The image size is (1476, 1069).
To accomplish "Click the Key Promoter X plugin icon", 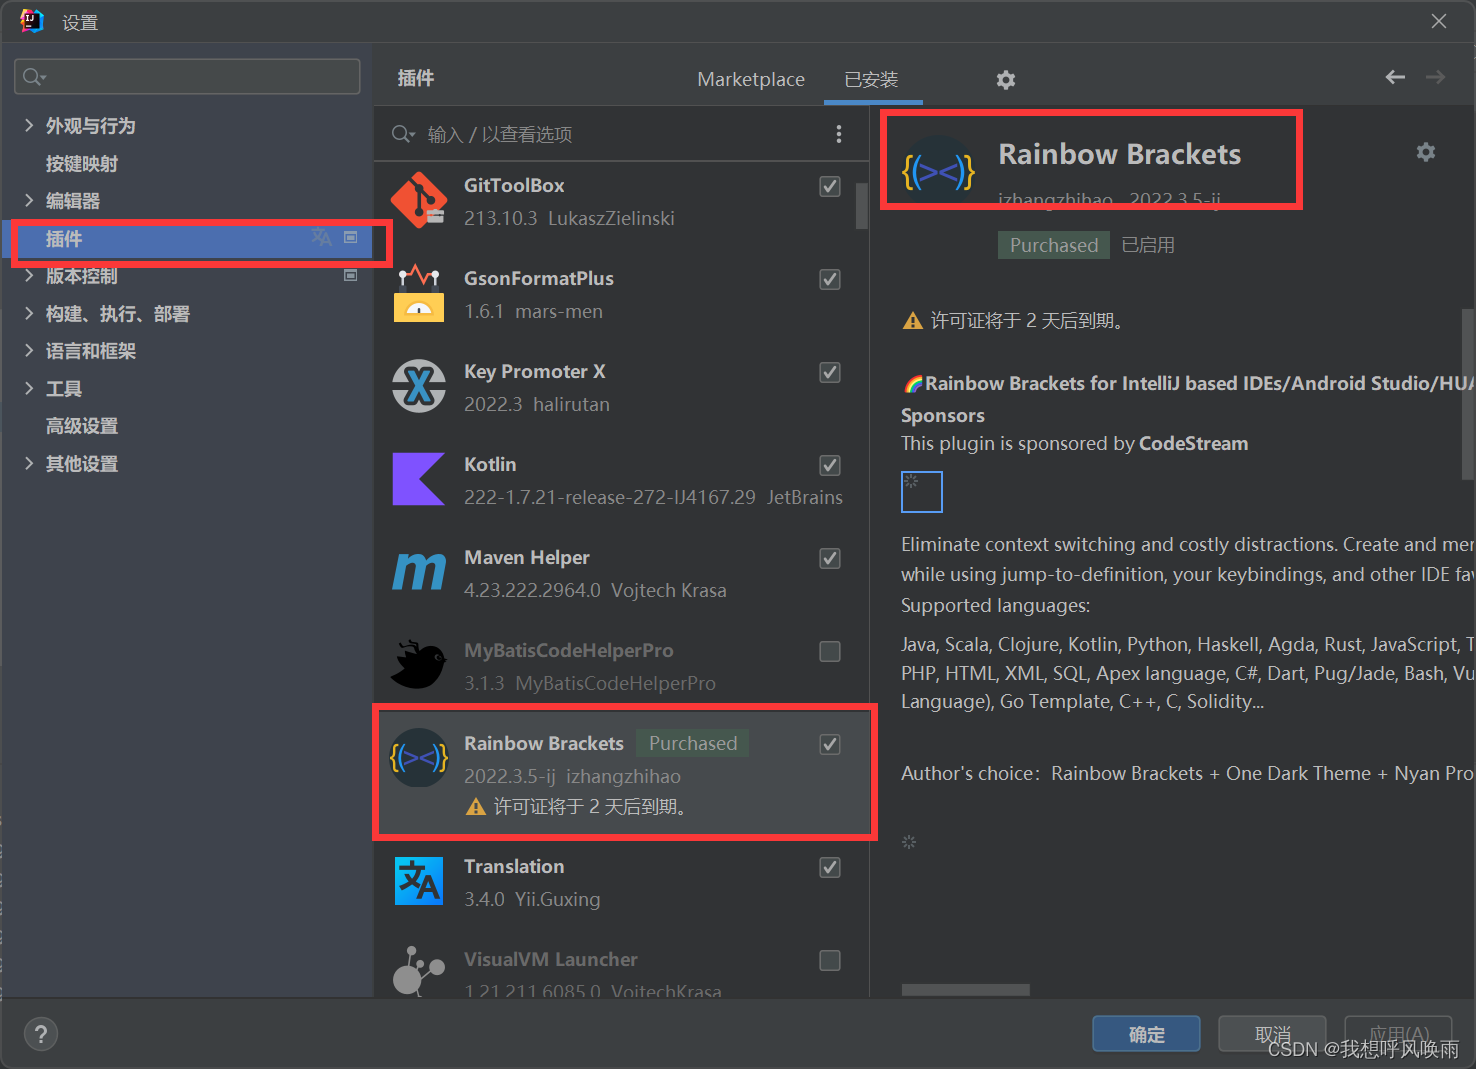I will pos(418,386).
